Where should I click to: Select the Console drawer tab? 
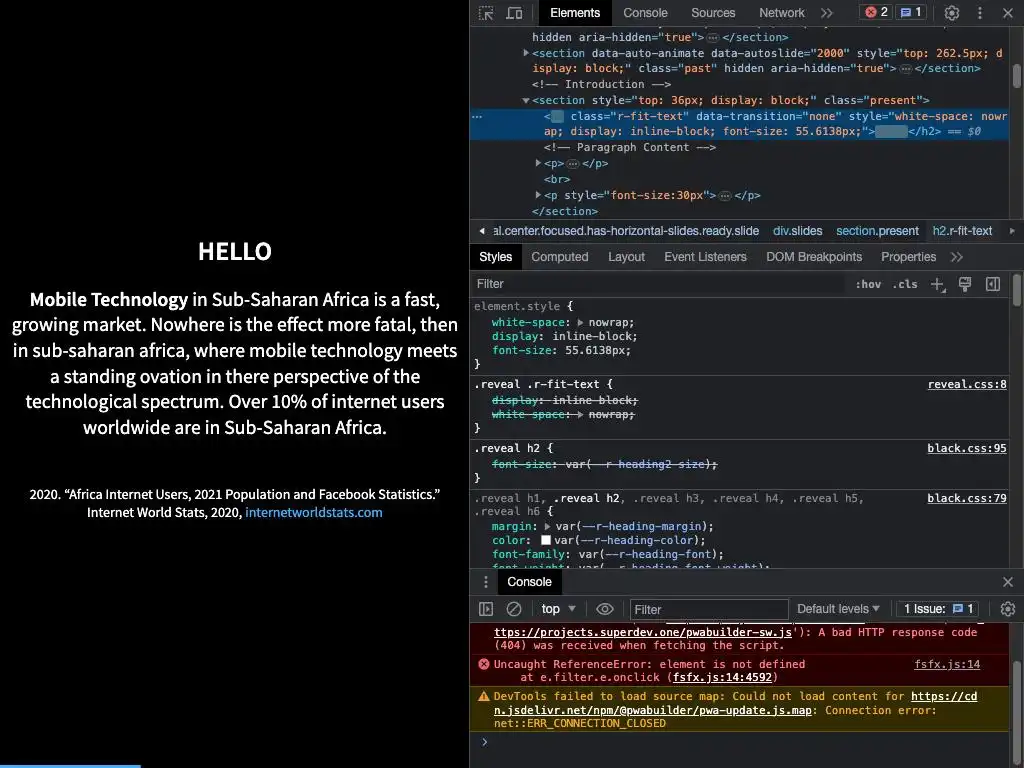click(x=530, y=582)
